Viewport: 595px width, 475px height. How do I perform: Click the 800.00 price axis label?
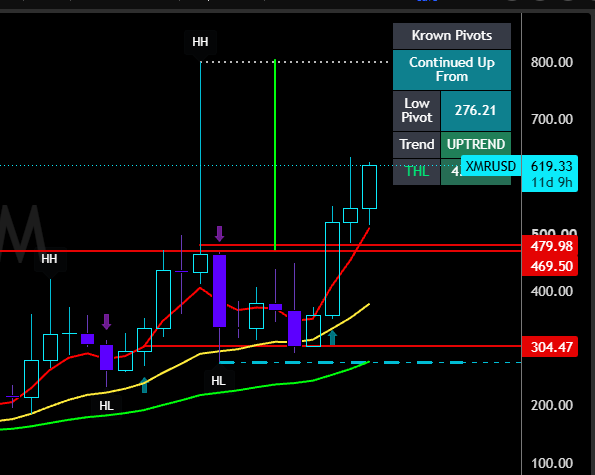551,62
